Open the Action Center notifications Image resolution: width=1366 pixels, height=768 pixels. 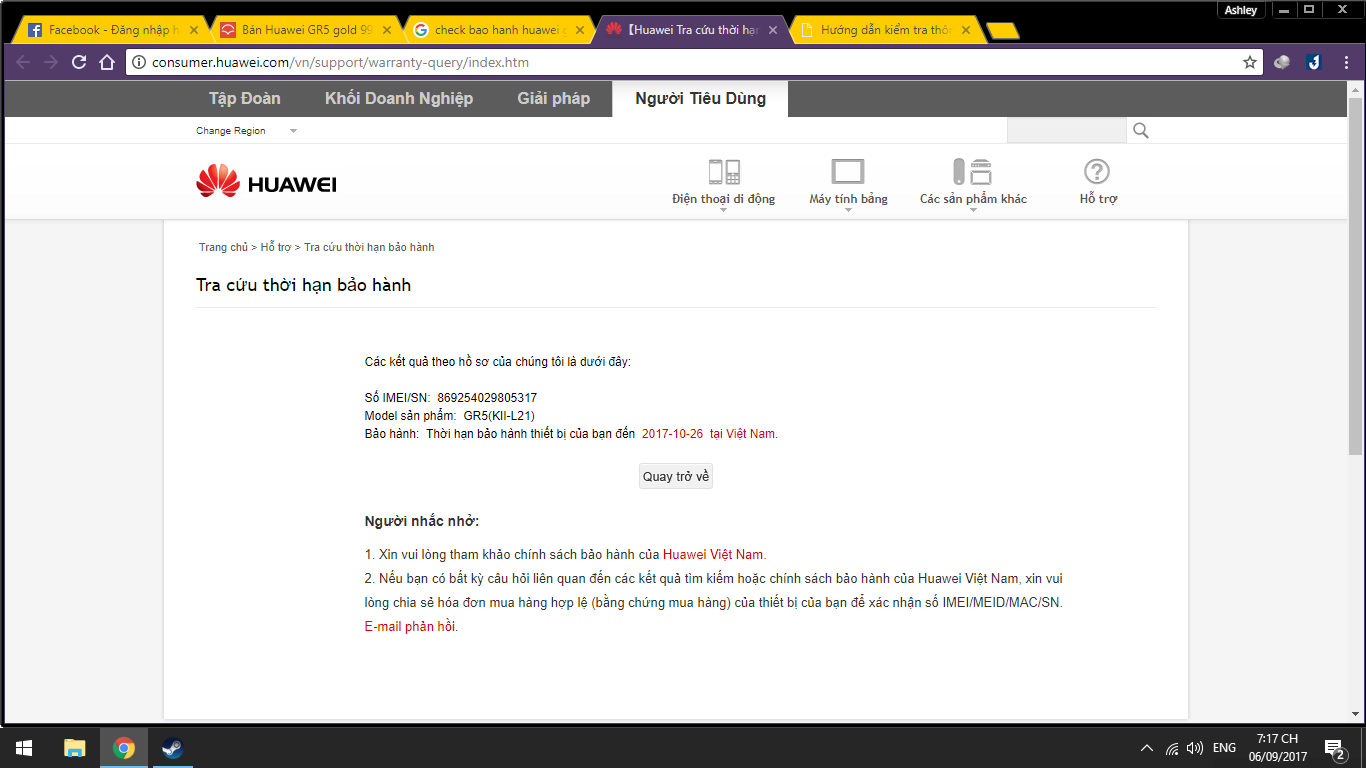1334,747
